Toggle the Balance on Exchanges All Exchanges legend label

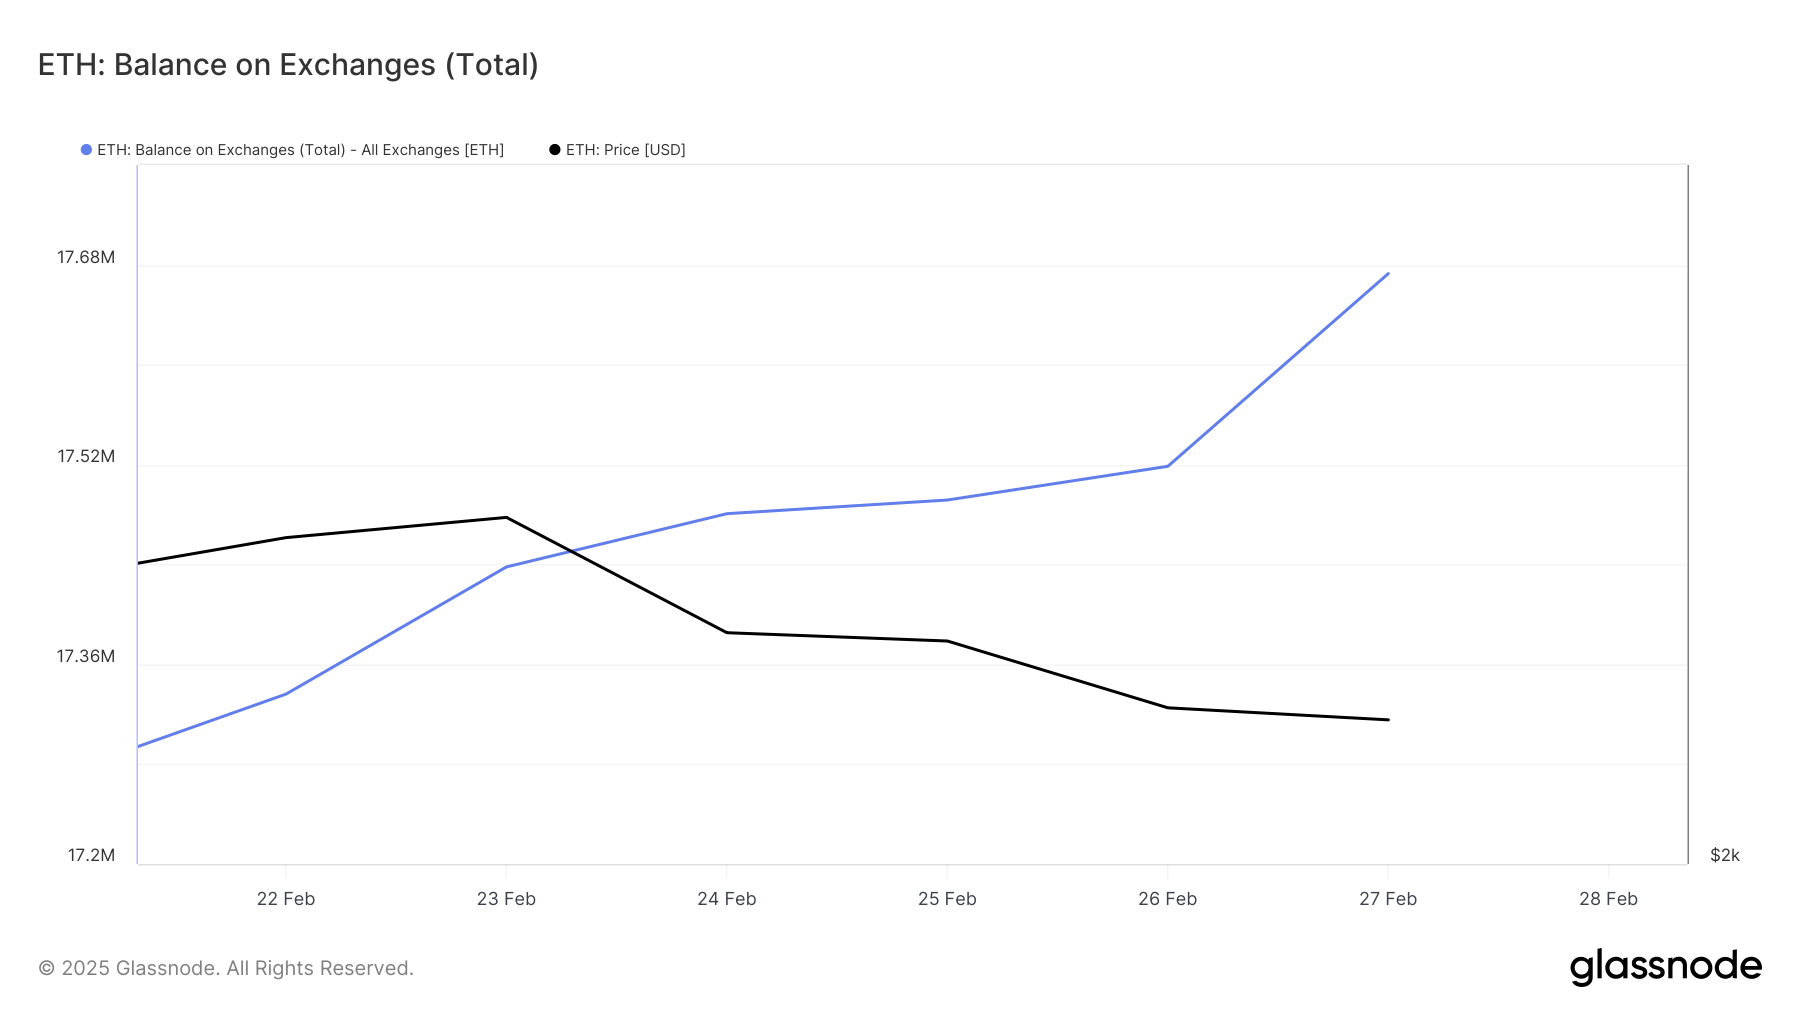coord(300,150)
